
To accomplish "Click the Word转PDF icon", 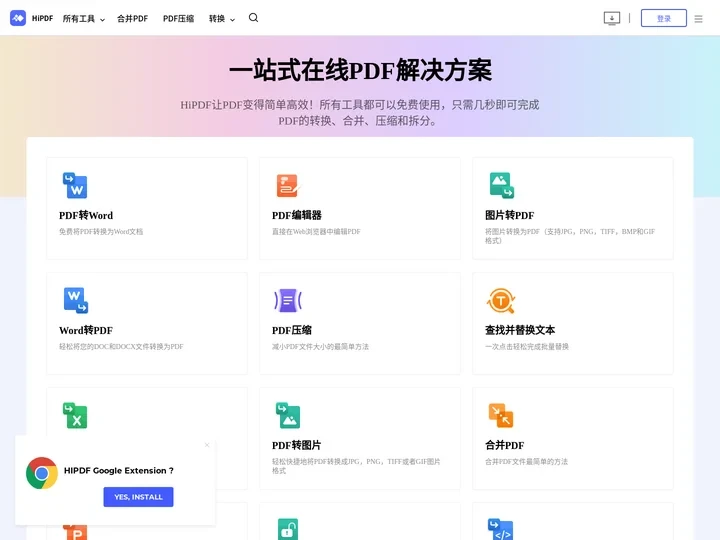I will coord(75,300).
